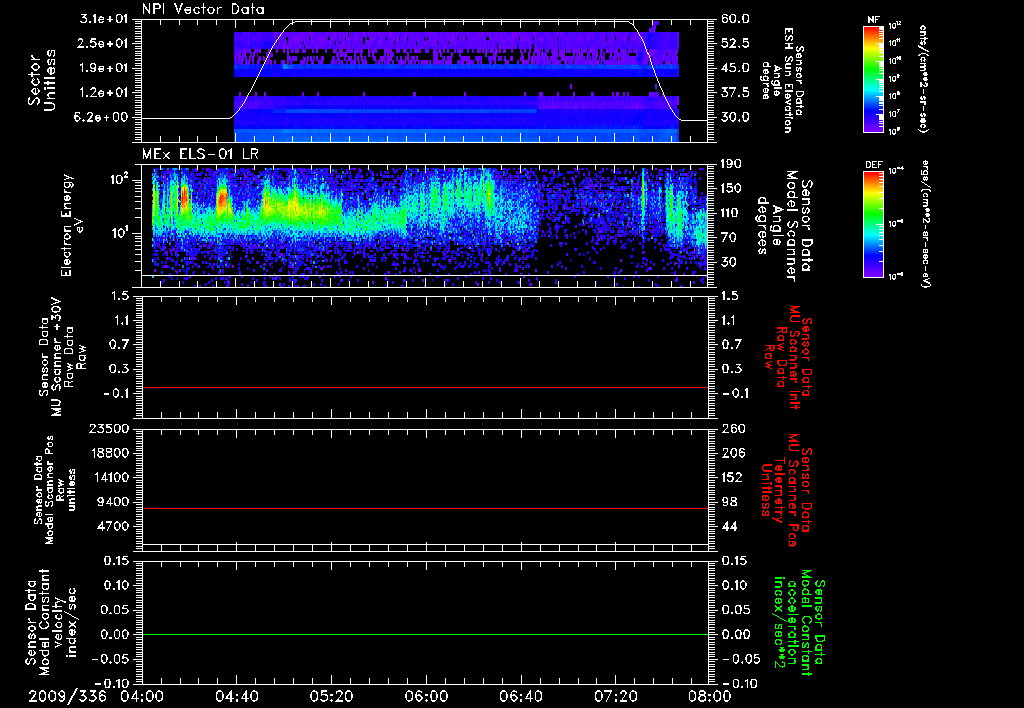
Task: Pick the 05:20 time axis label
Action: (x=331, y=696)
